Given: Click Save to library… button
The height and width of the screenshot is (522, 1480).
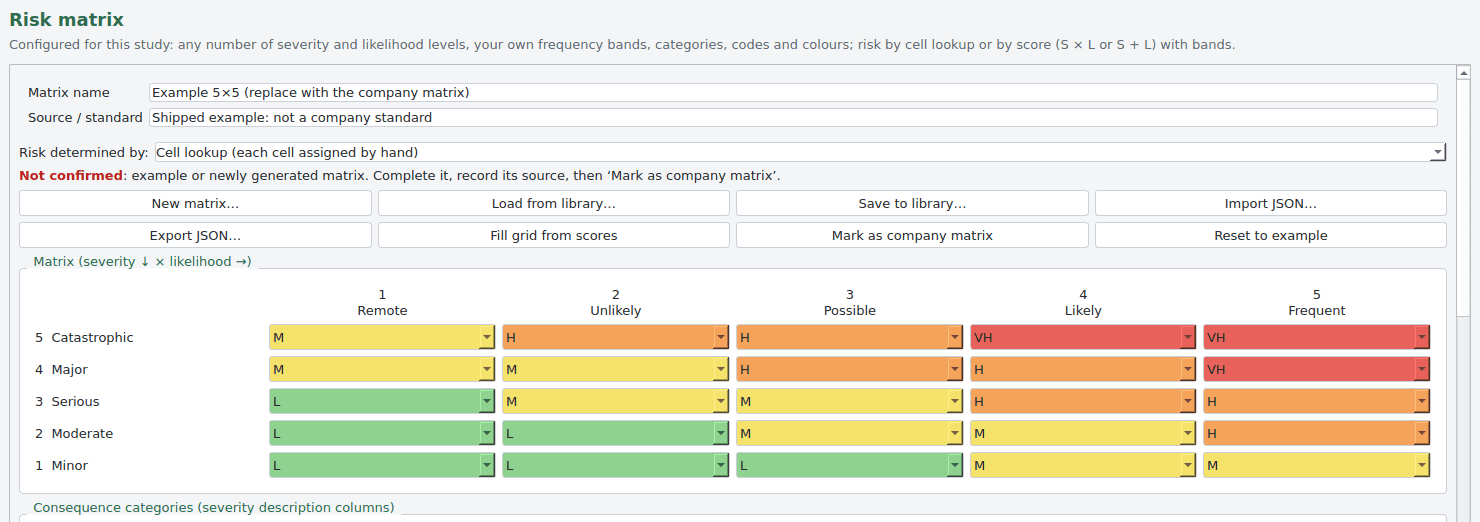Looking at the screenshot, I should 912,203.
